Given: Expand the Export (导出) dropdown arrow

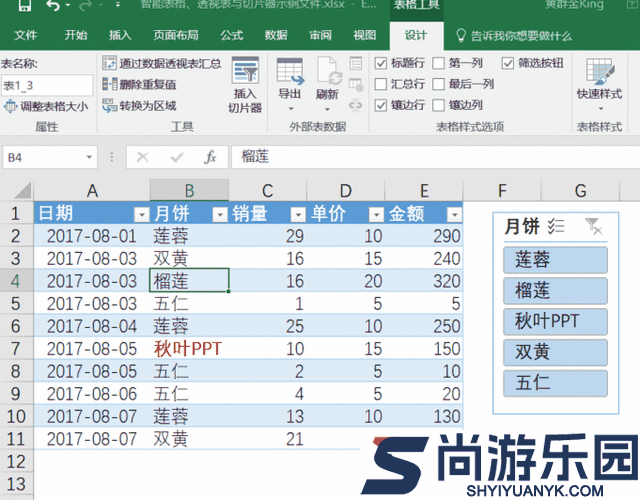Looking at the screenshot, I should click(x=291, y=109).
